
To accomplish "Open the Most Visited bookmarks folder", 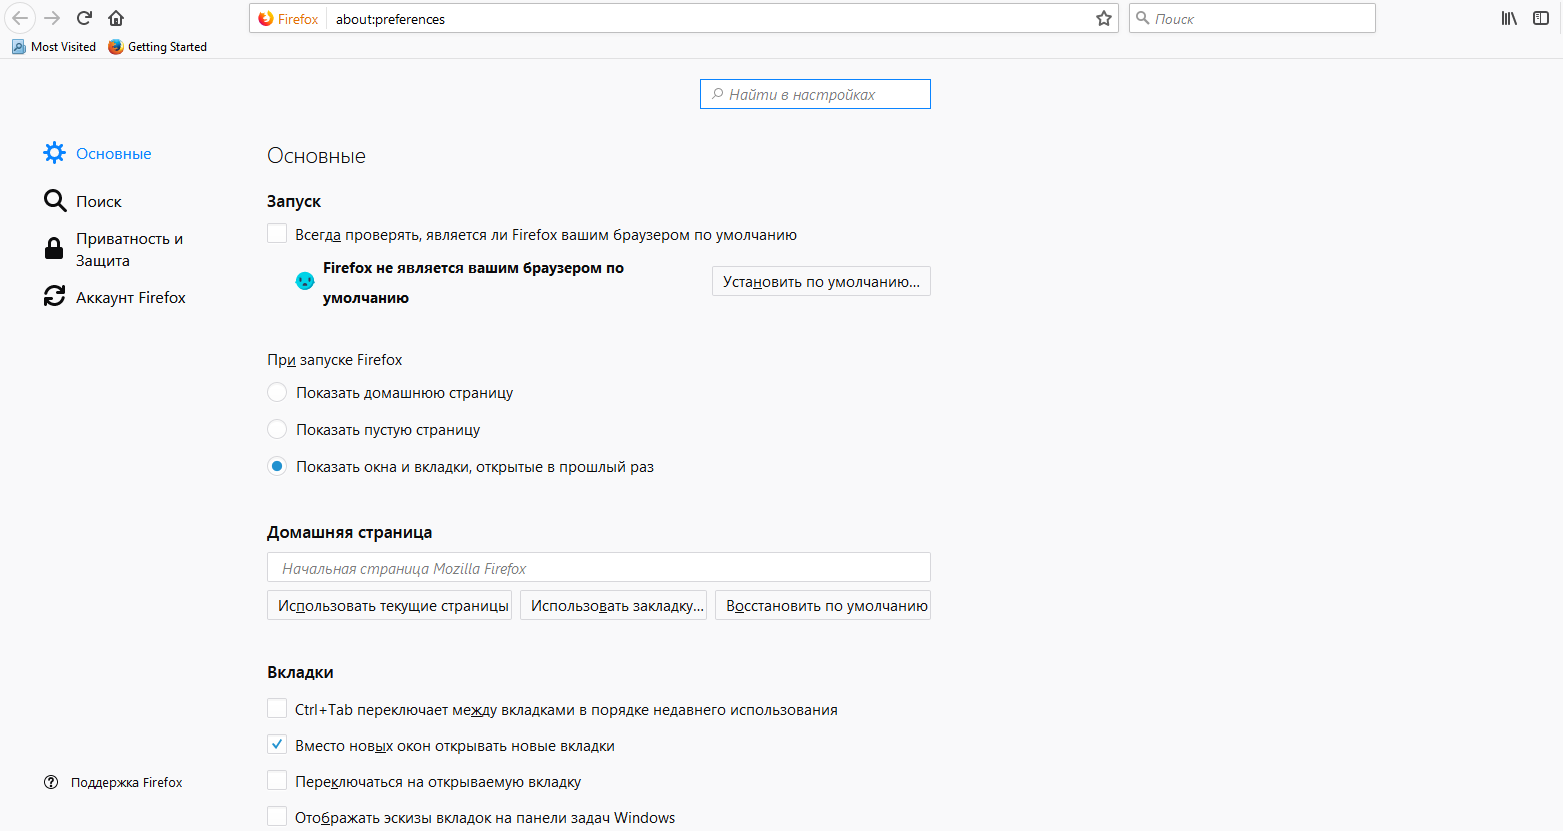I will tap(54, 47).
